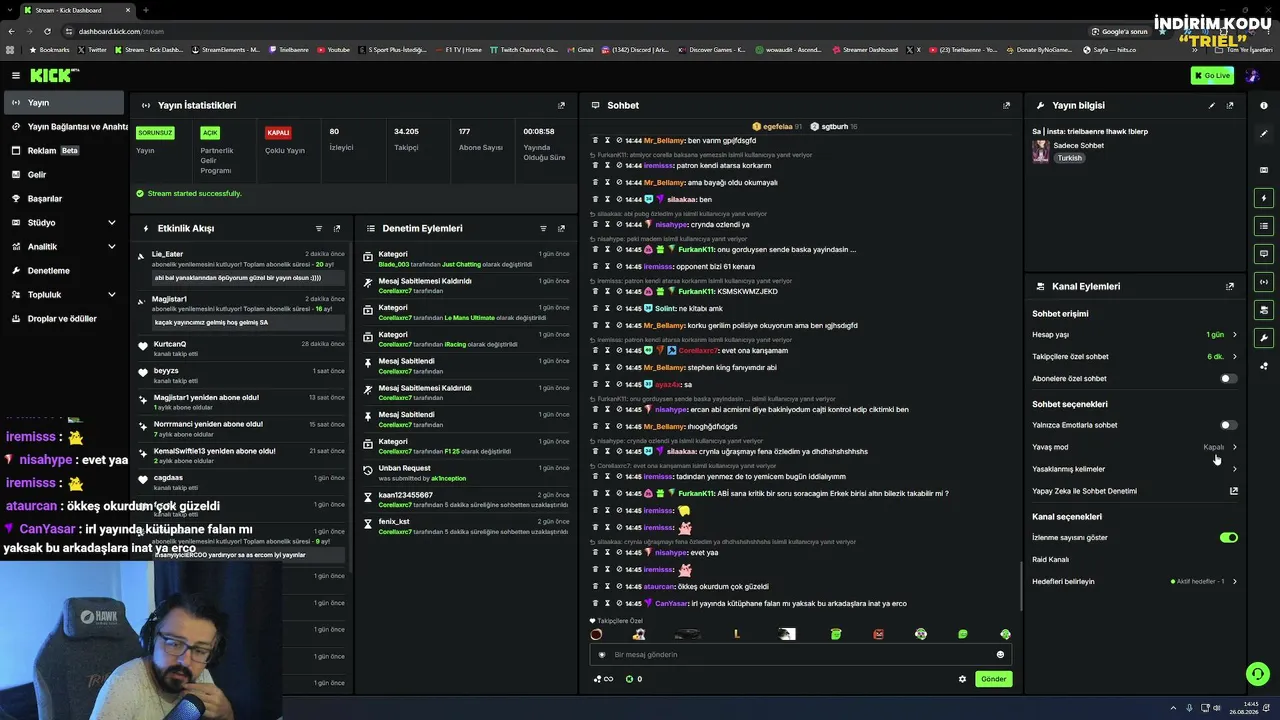Click the Gönder send button
Image resolution: width=1280 pixels, height=720 pixels.
pyautogui.click(x=993, y=679)
